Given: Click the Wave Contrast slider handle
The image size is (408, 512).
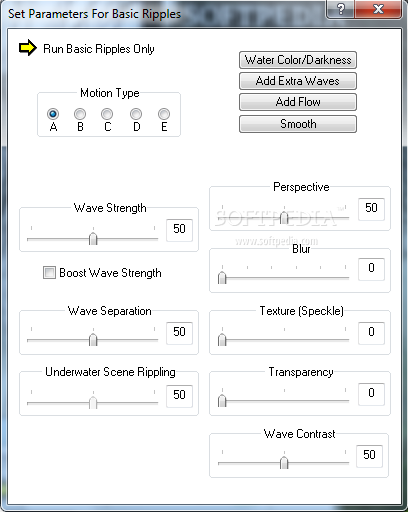Looking at the screenshot, I should pos(284,463).
